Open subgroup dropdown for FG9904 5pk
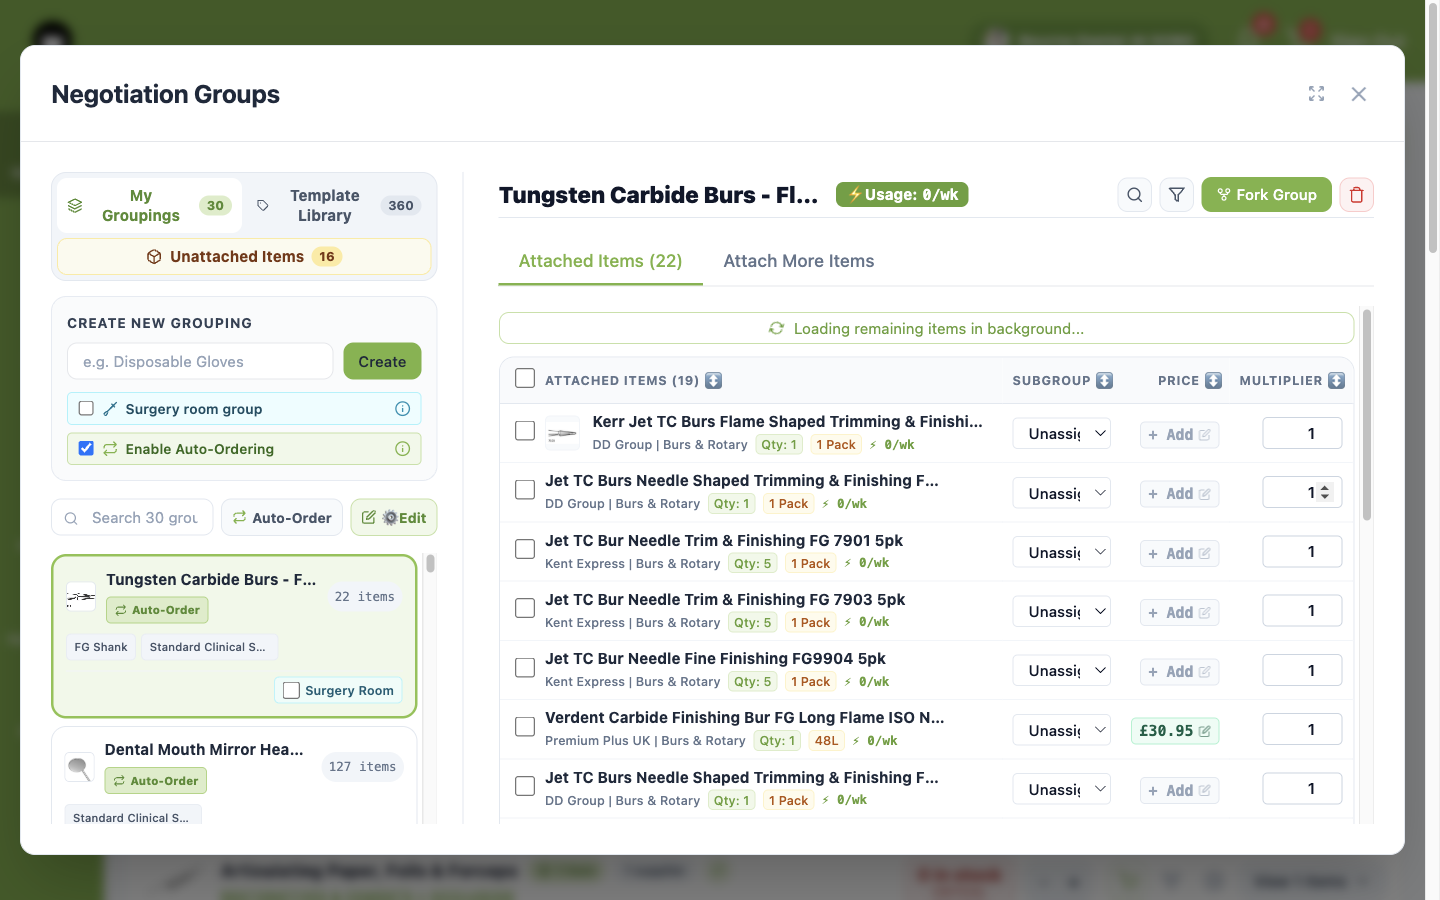This screenshot has height=900, width=1440. pyautogui.click(x=1062, y=670)
